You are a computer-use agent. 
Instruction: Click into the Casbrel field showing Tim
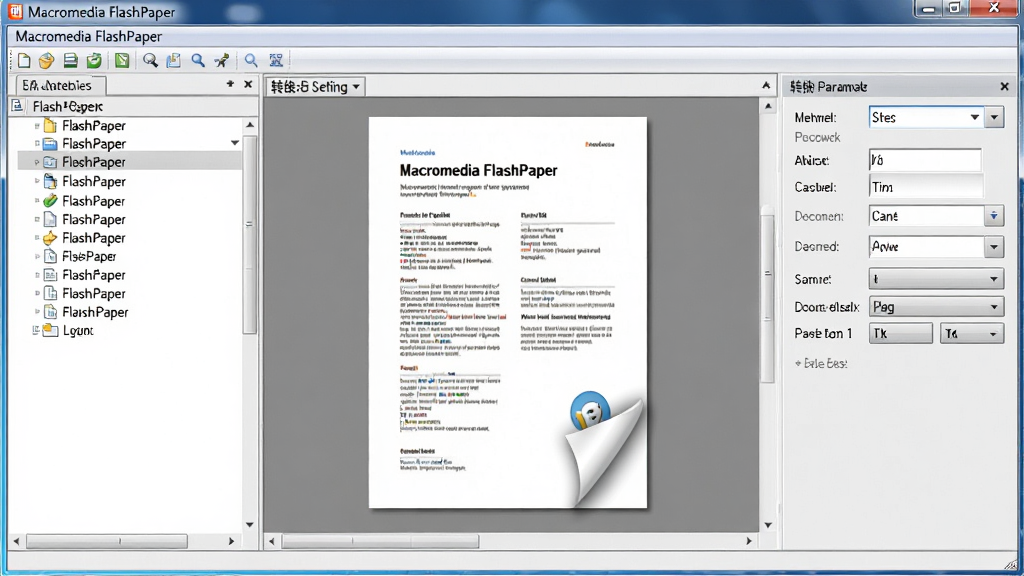coord(925,187)
